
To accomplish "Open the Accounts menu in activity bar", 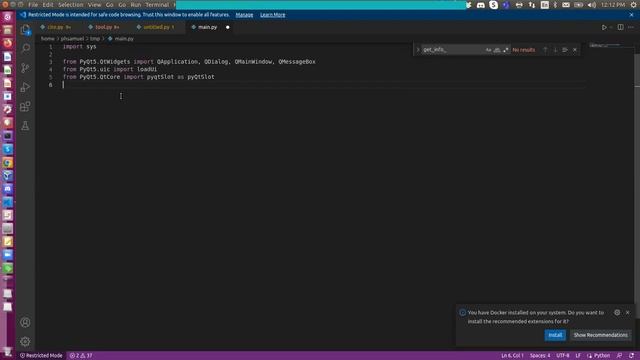I will 25,322.
